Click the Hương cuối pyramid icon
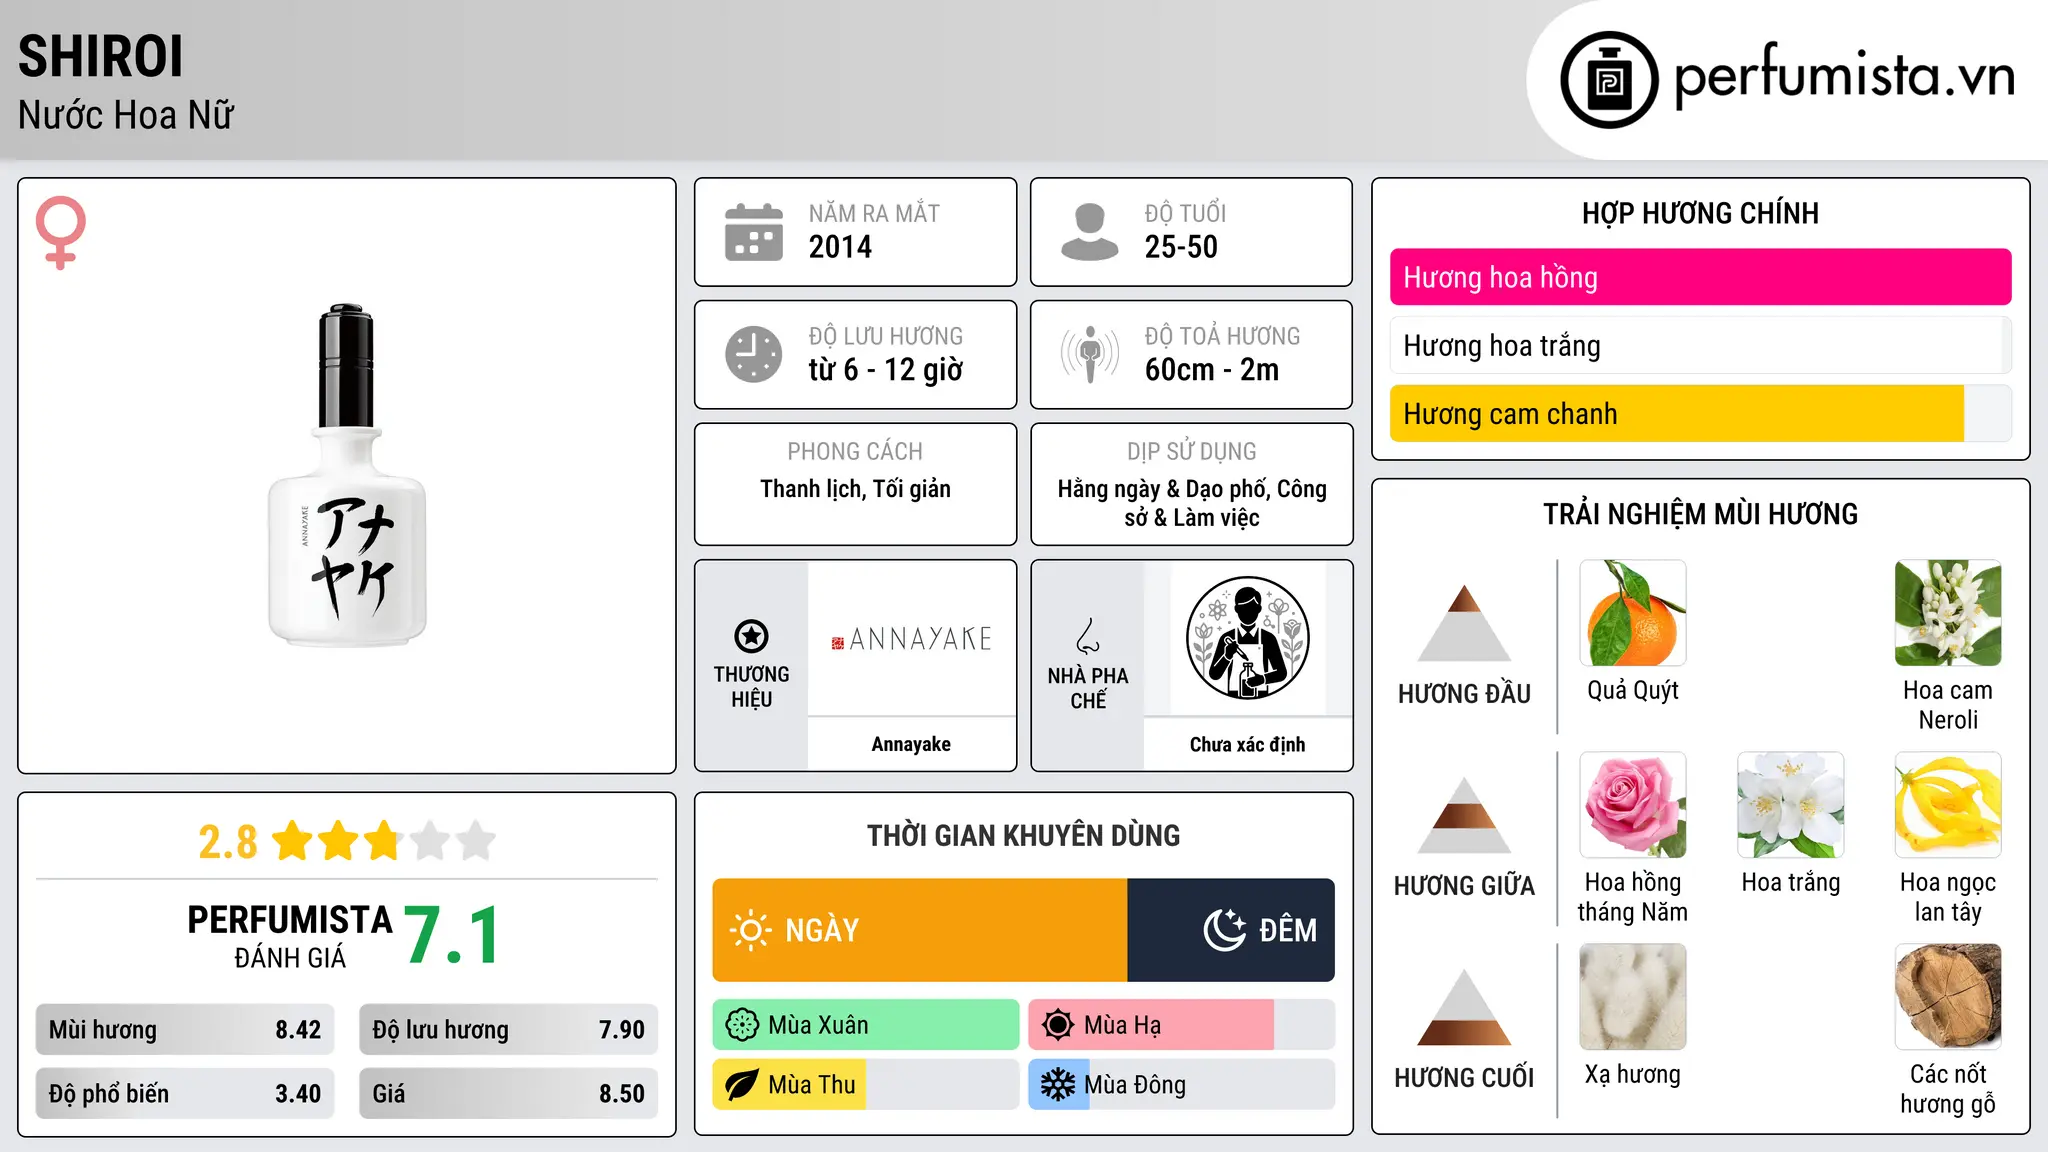This screenshot has height=1152, width=2048. [x=1464, y=1007]
